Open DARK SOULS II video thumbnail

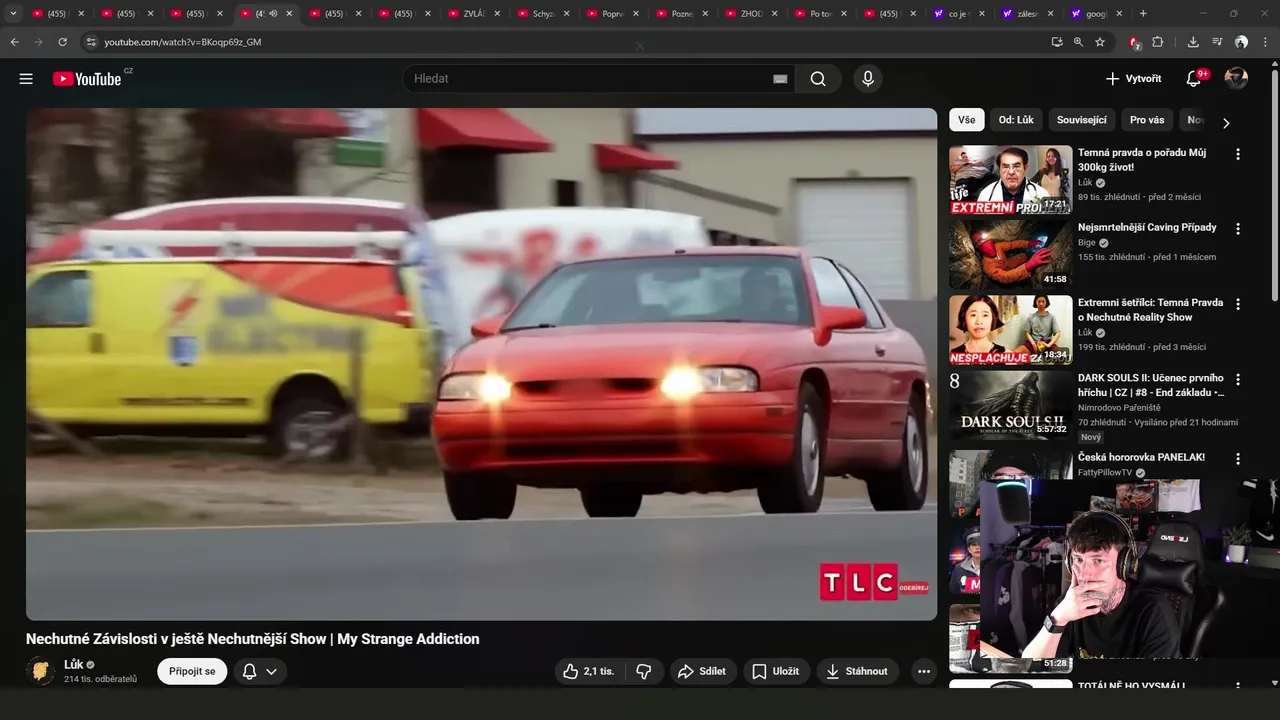pyautogui.click(x=1010, y=404)
